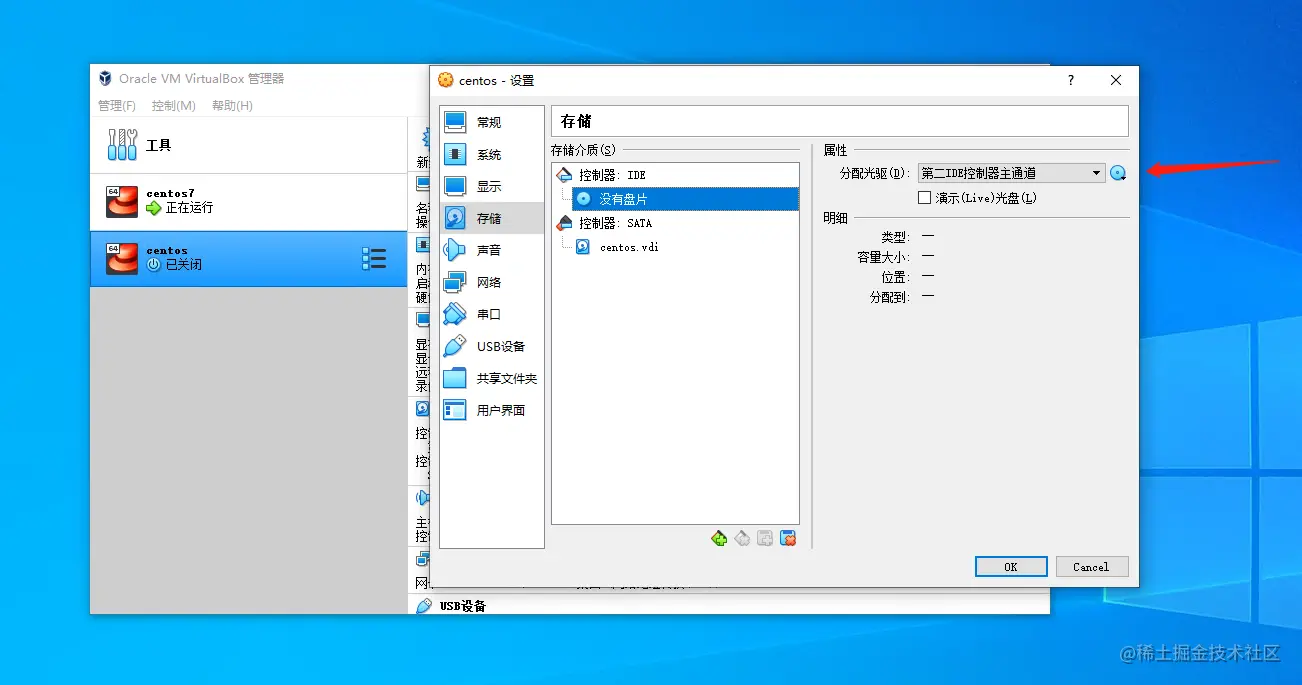Open the 帮助(H) menu in the manager window
The height and width of the screenshot is (685, 1302).
pyautogui.click(x=232, y=105)
